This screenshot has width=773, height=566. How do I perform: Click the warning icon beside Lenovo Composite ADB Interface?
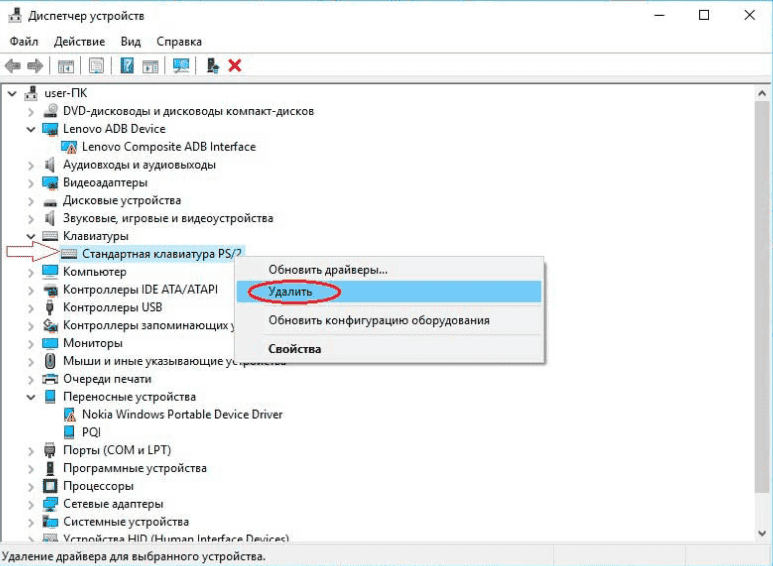pos(69,147)
